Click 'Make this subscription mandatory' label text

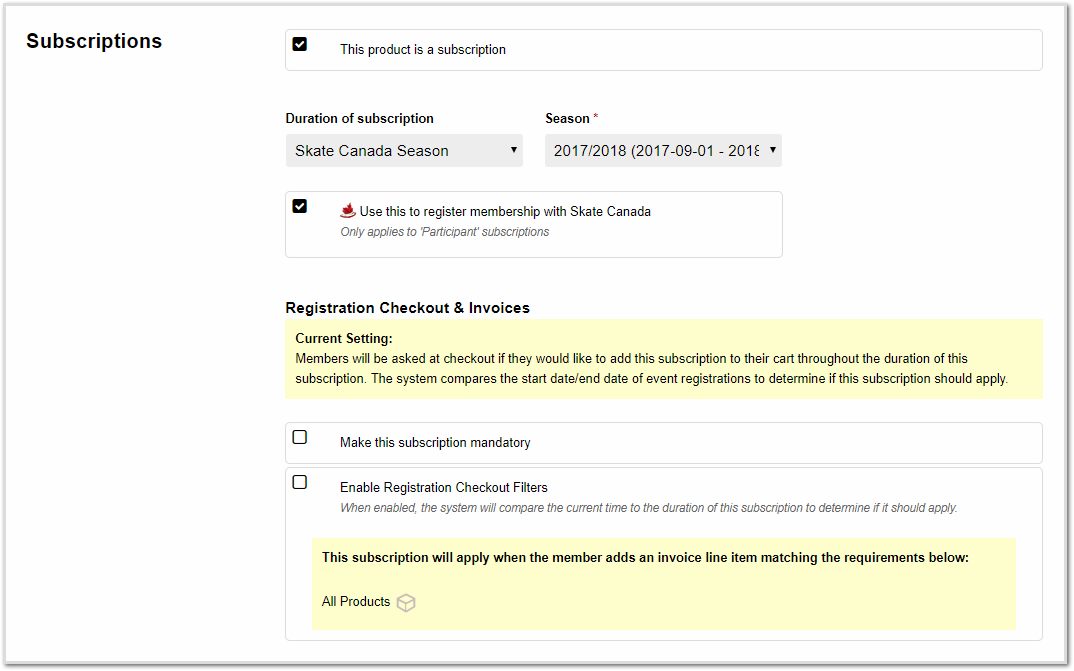tap(435, 443)
